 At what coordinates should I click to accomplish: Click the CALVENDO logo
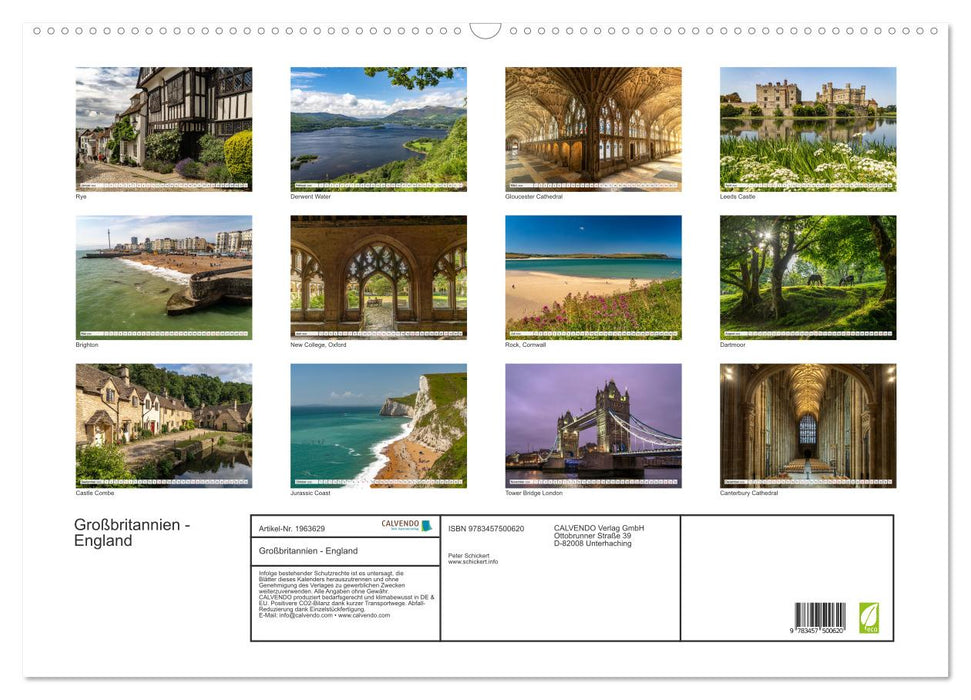407,525
